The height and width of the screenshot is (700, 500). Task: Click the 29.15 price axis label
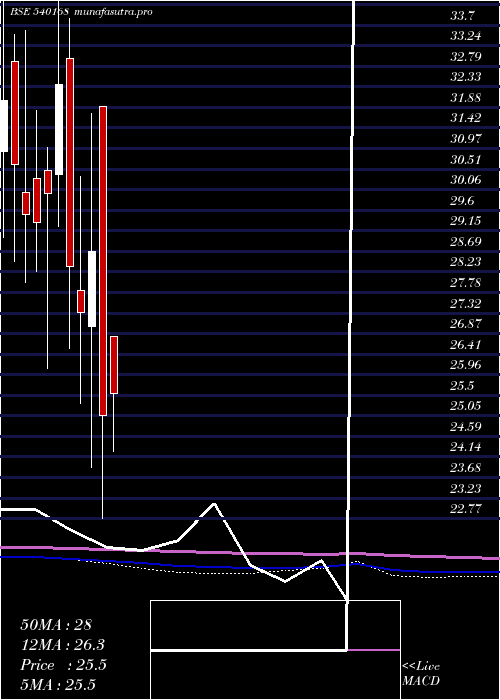[x=466, y=221]
